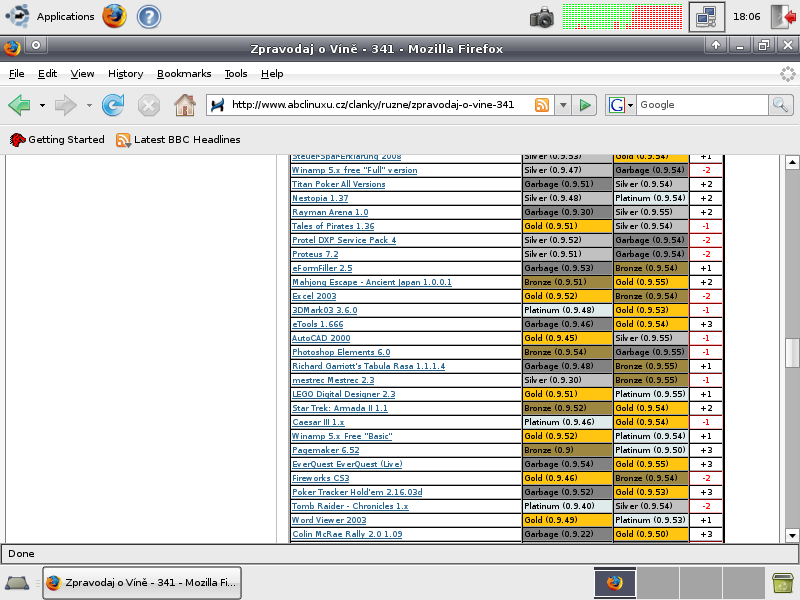This screenshot has height=600, width=800.
Task: Click the search magnifier icon
Action: 781,105
